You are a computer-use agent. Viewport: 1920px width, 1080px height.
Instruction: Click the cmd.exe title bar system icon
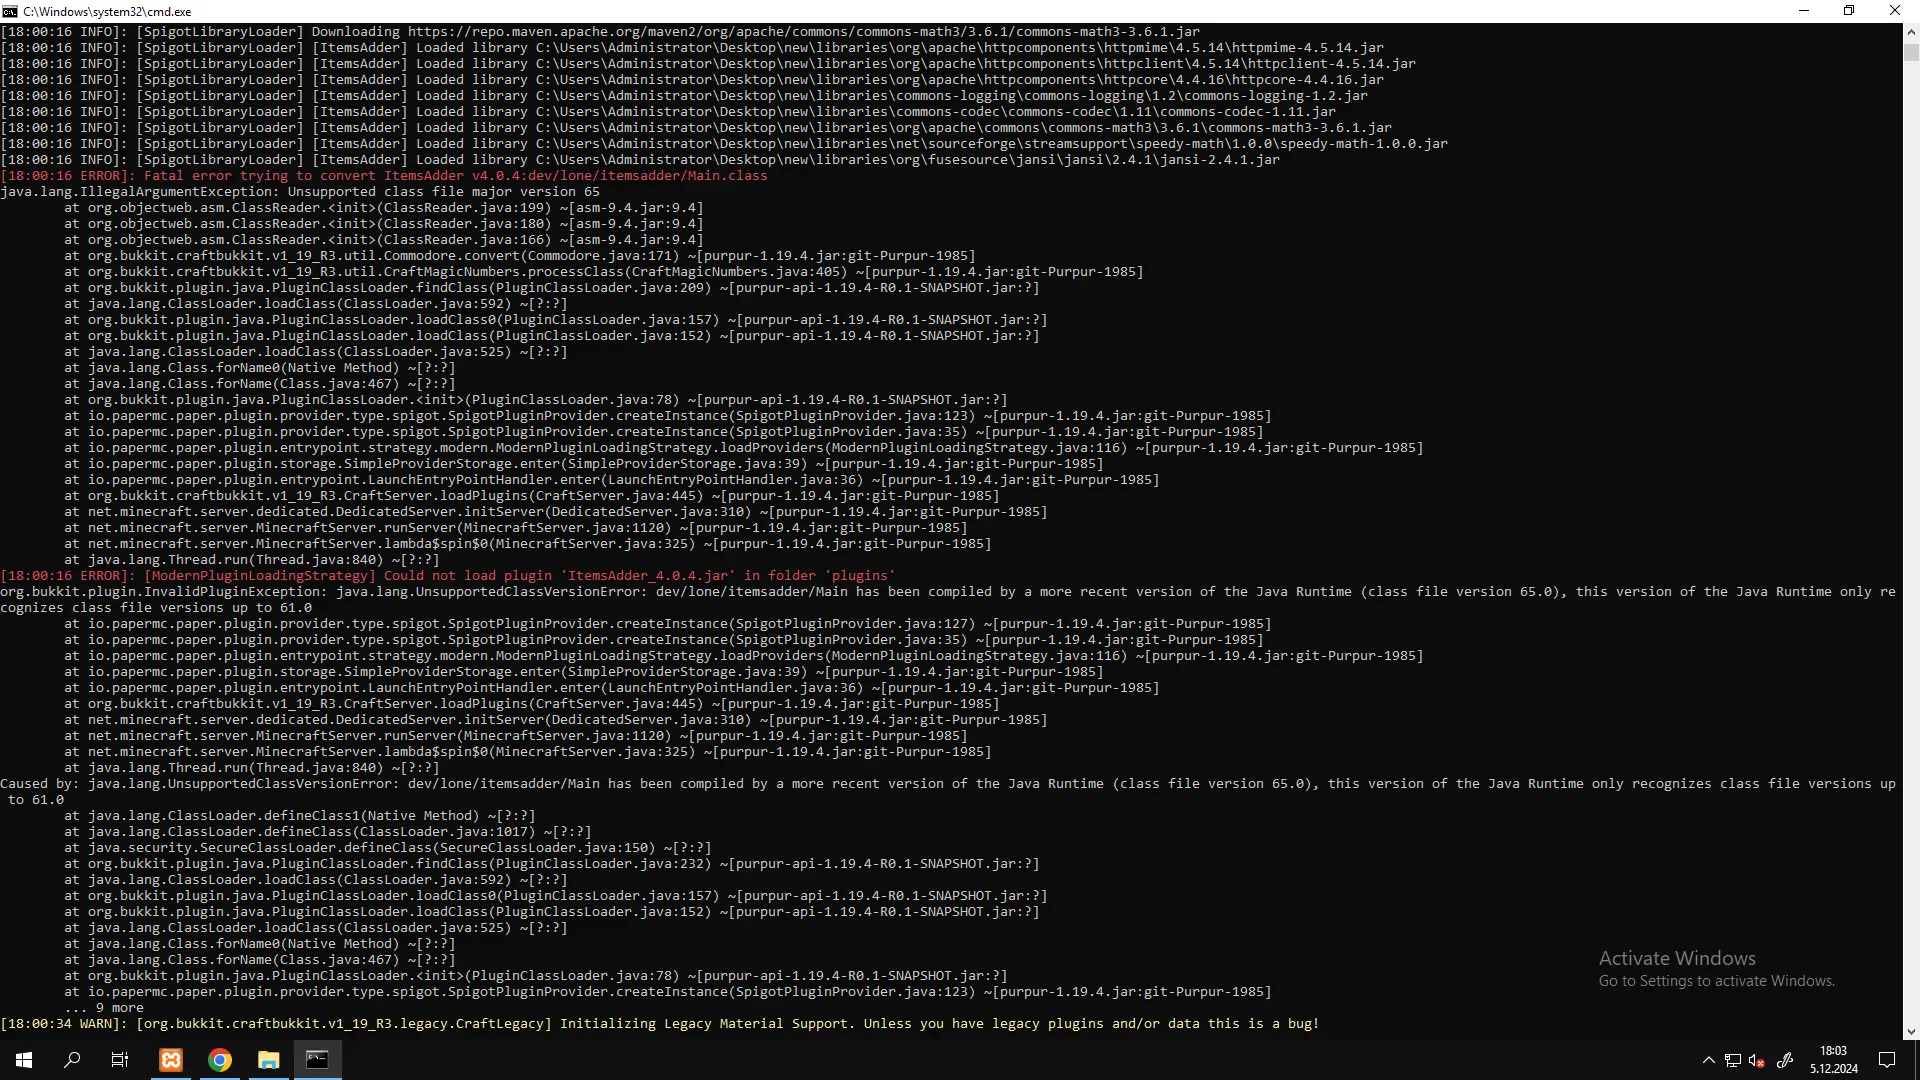pyautogui.click(x=10, y=11)
